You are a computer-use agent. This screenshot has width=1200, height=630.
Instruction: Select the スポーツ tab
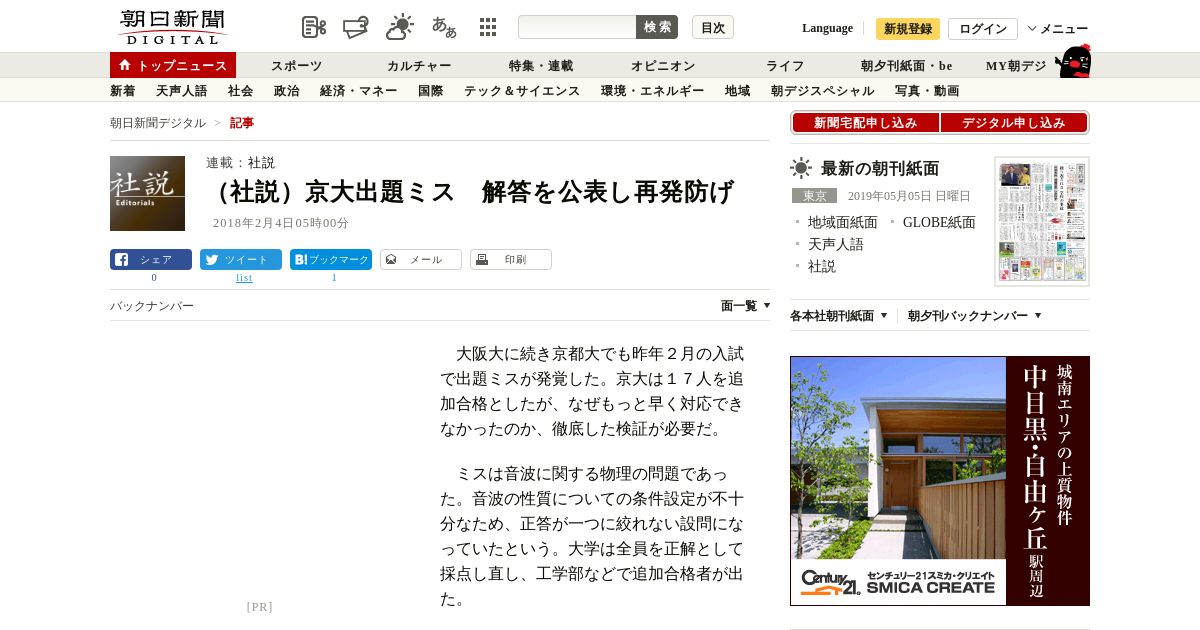[297, 66]
